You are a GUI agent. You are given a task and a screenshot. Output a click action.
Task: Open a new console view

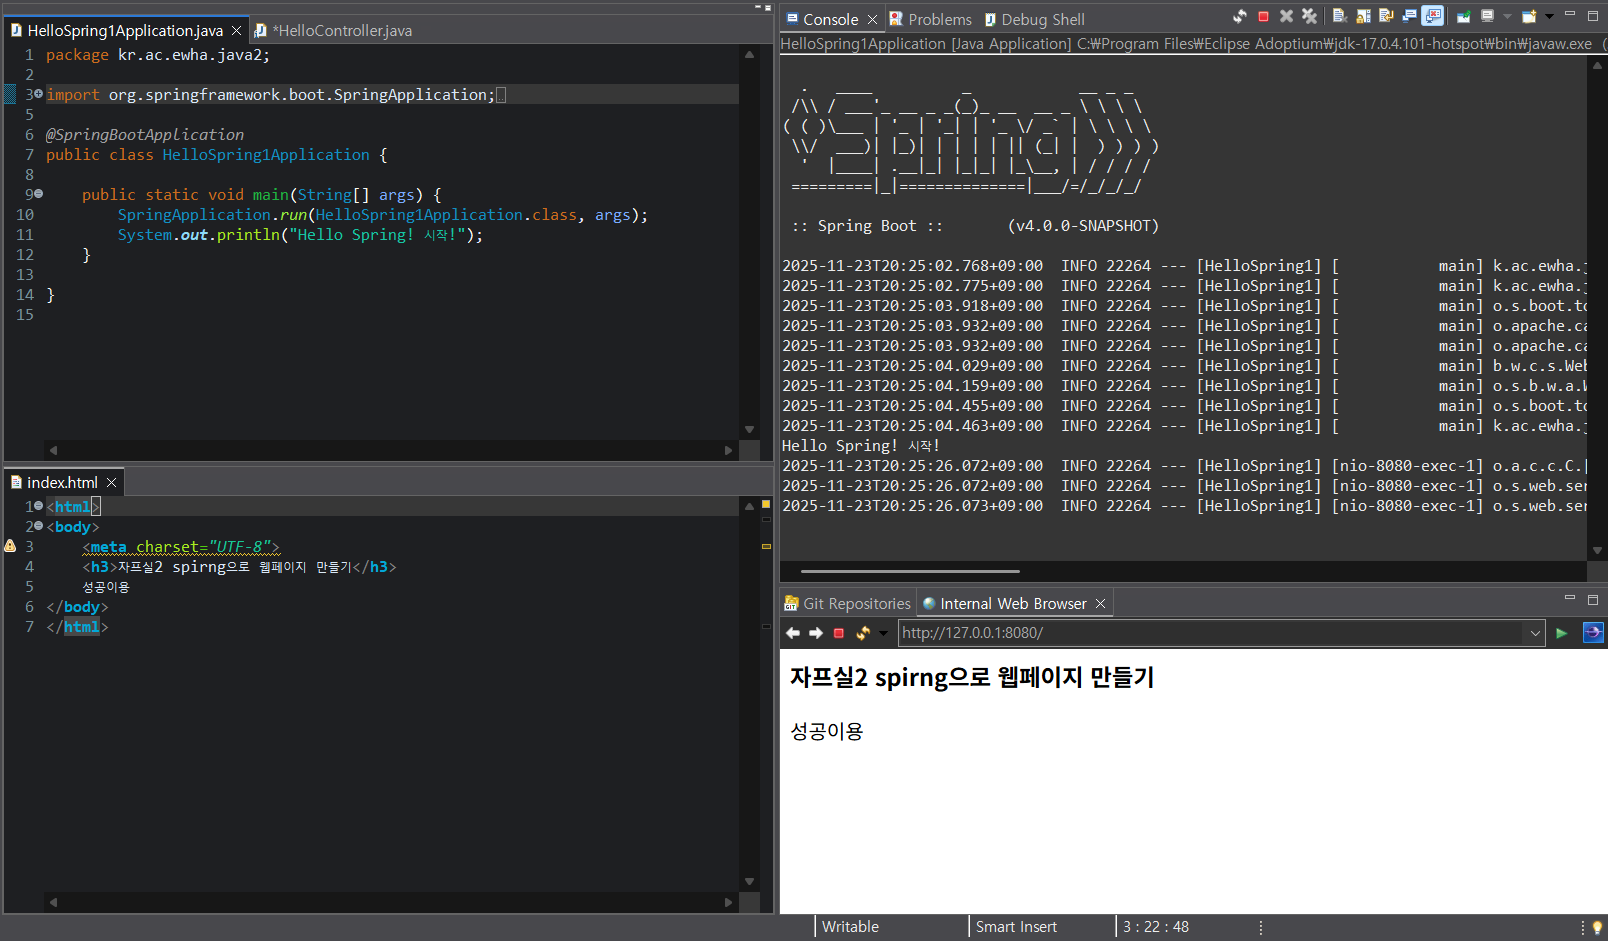[x=1529, y=16]
